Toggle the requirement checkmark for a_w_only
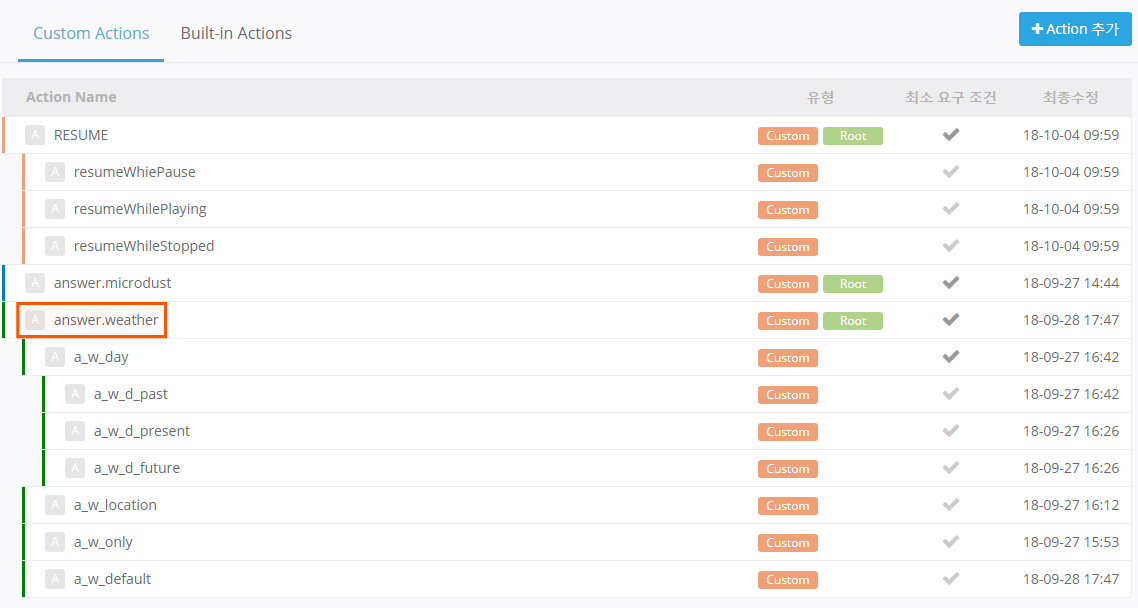The image size is (1138, 608). point(951,542)
